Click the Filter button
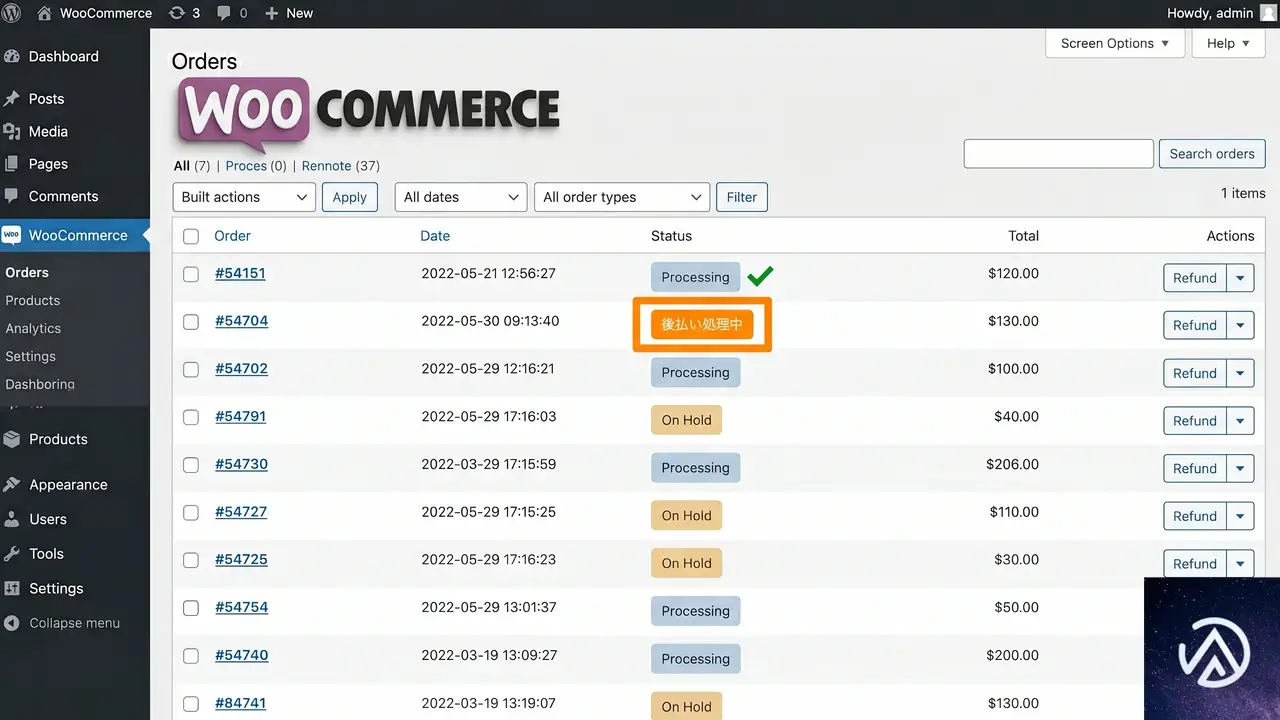Image resolution: width=1280 pixels, height=720 pixels. (x=742, y=197)
